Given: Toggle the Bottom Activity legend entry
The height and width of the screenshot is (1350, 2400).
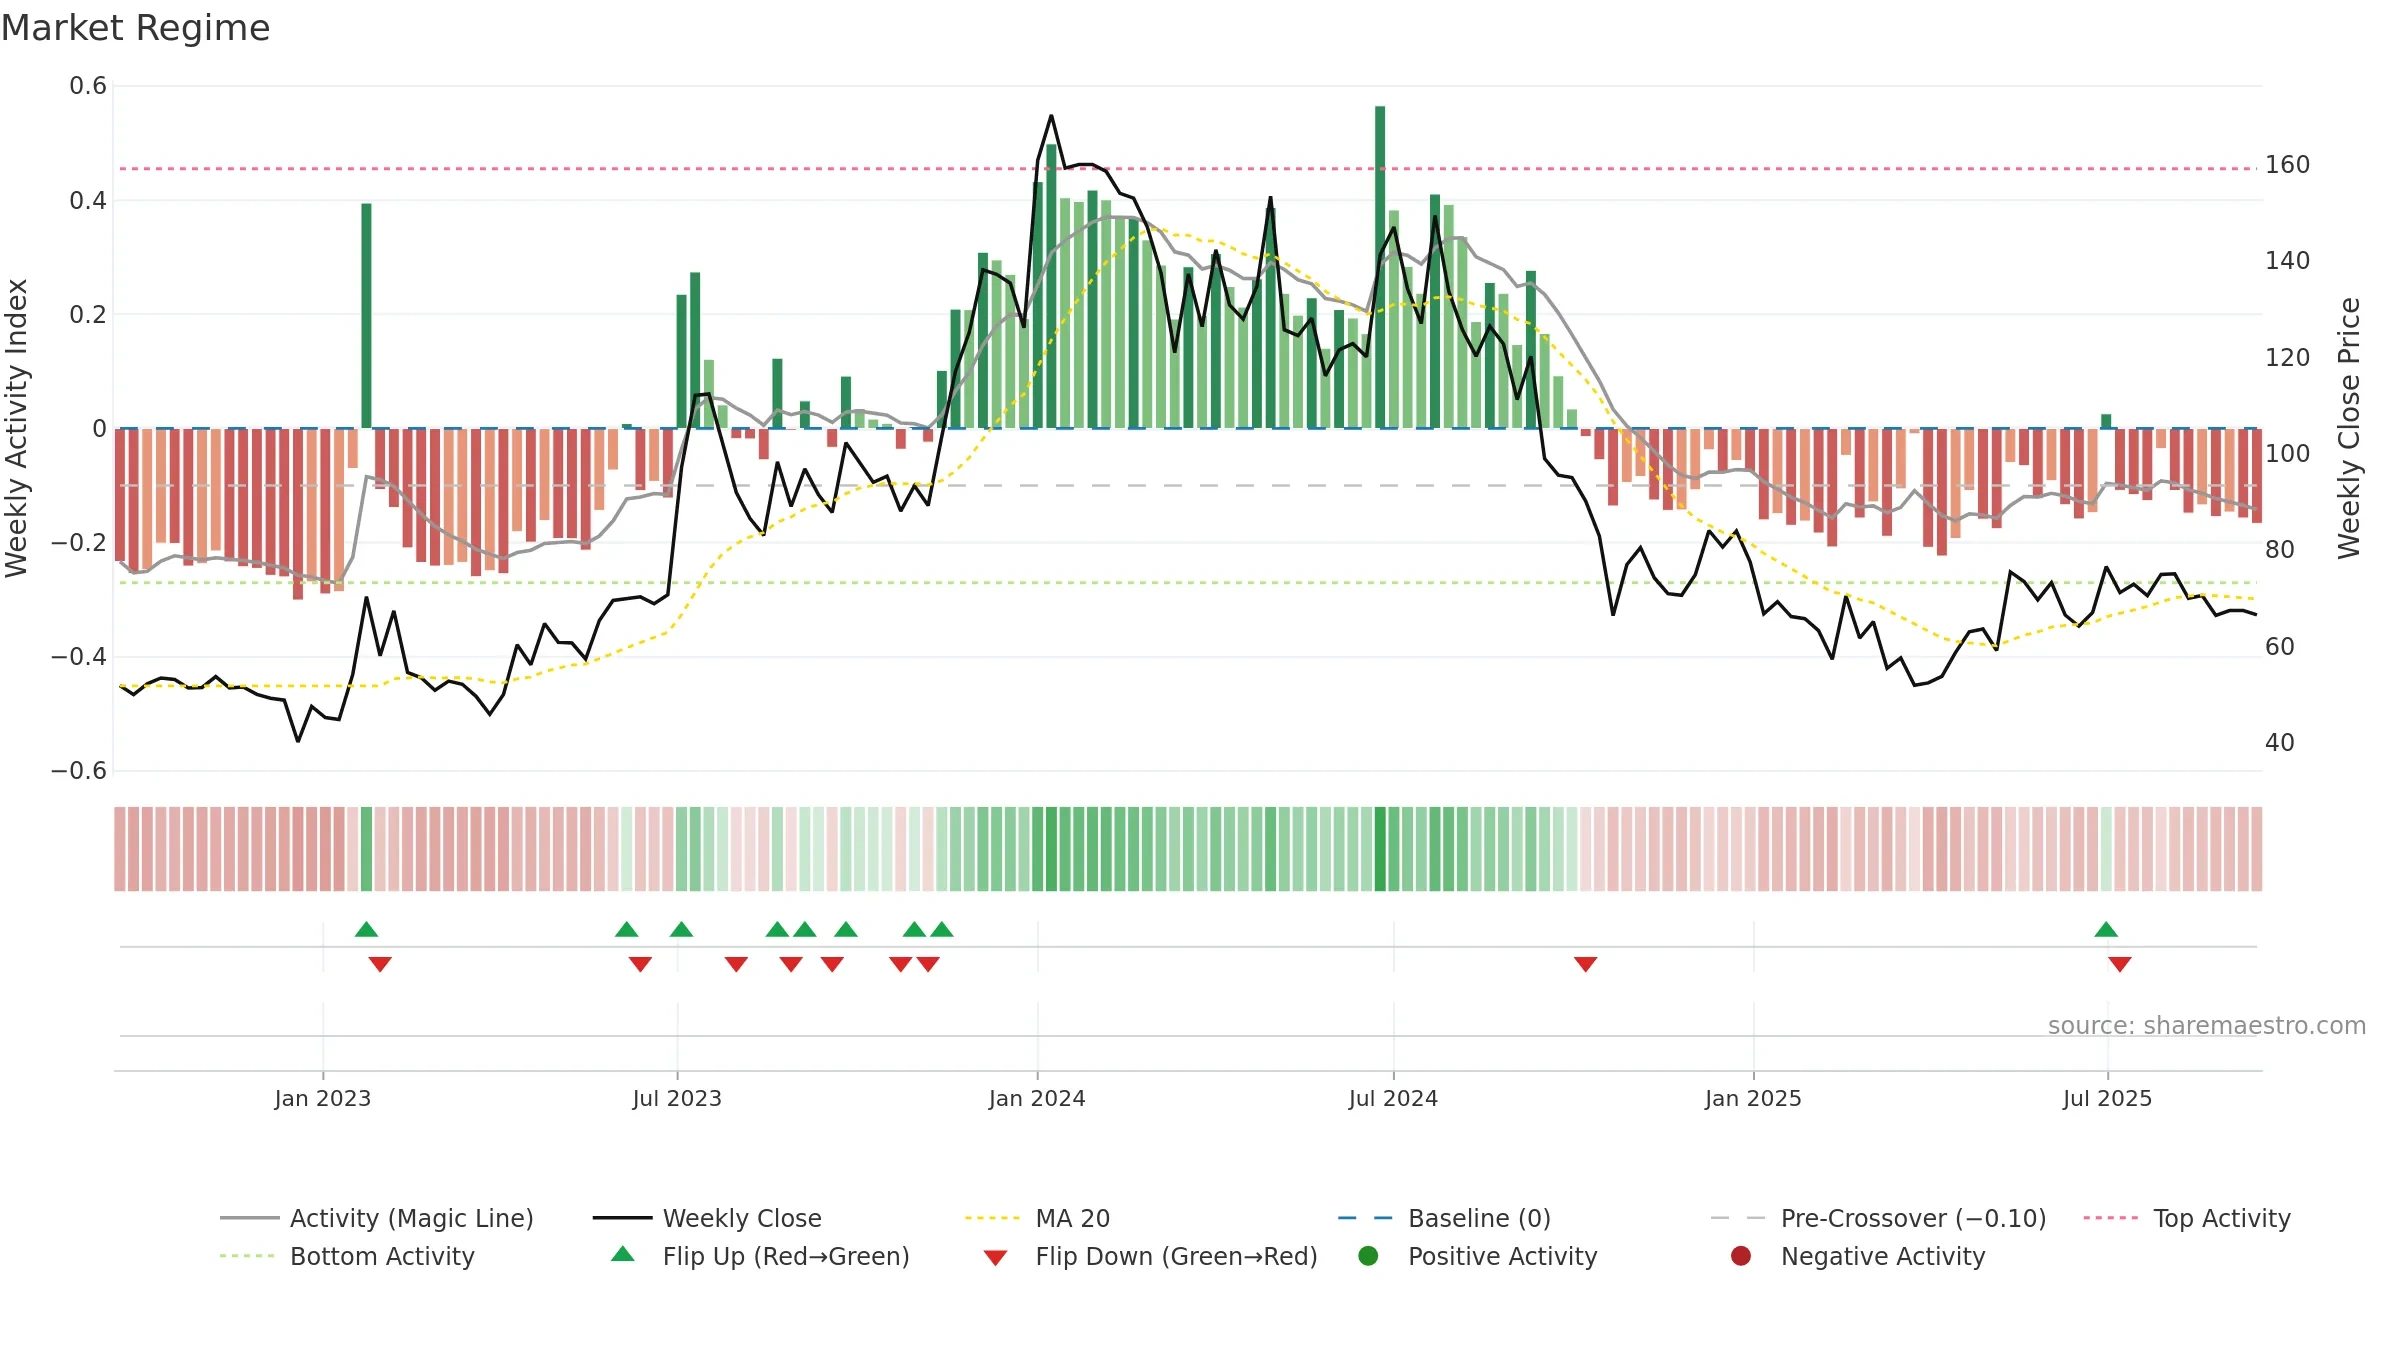Looking at the screenshot, I should [x=347, y=1256].
